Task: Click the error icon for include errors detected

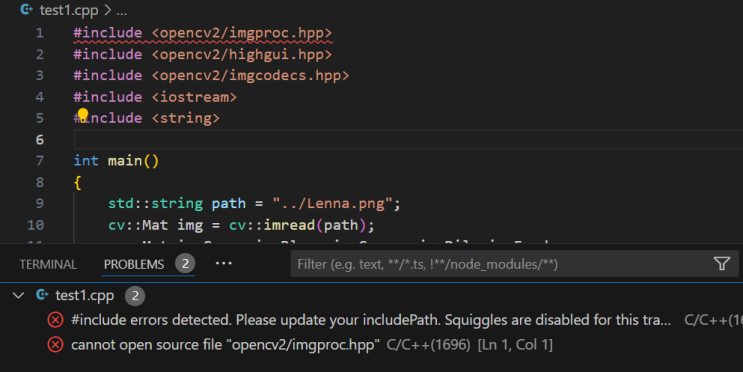Action: 55,320
